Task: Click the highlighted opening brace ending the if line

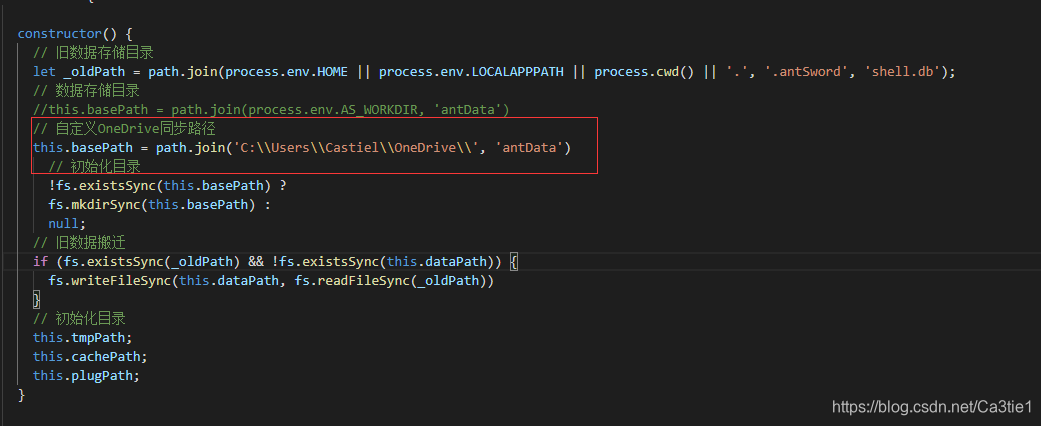Action: [x=513, y=261]
